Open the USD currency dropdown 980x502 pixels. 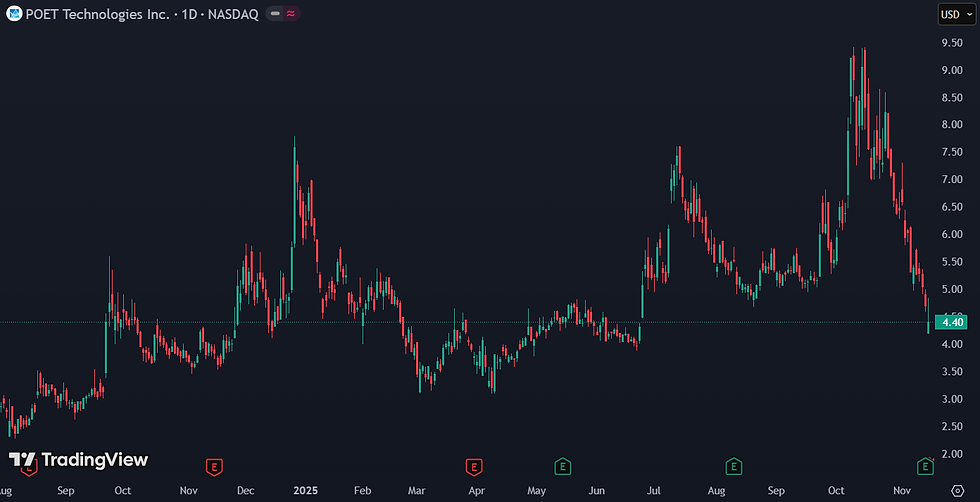956,14
